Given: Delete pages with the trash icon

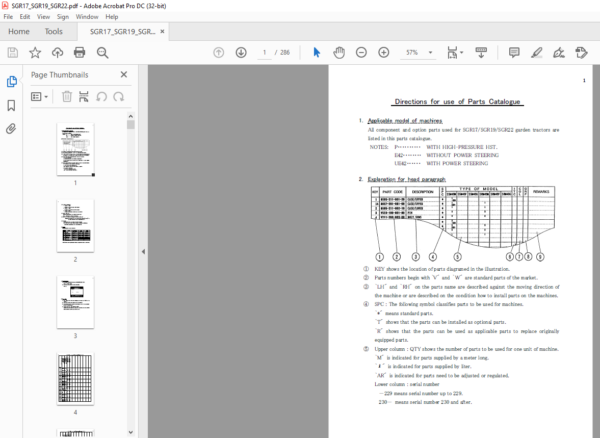Looking at the screenshot, I should pyautogui.click(x=67, y=96).
